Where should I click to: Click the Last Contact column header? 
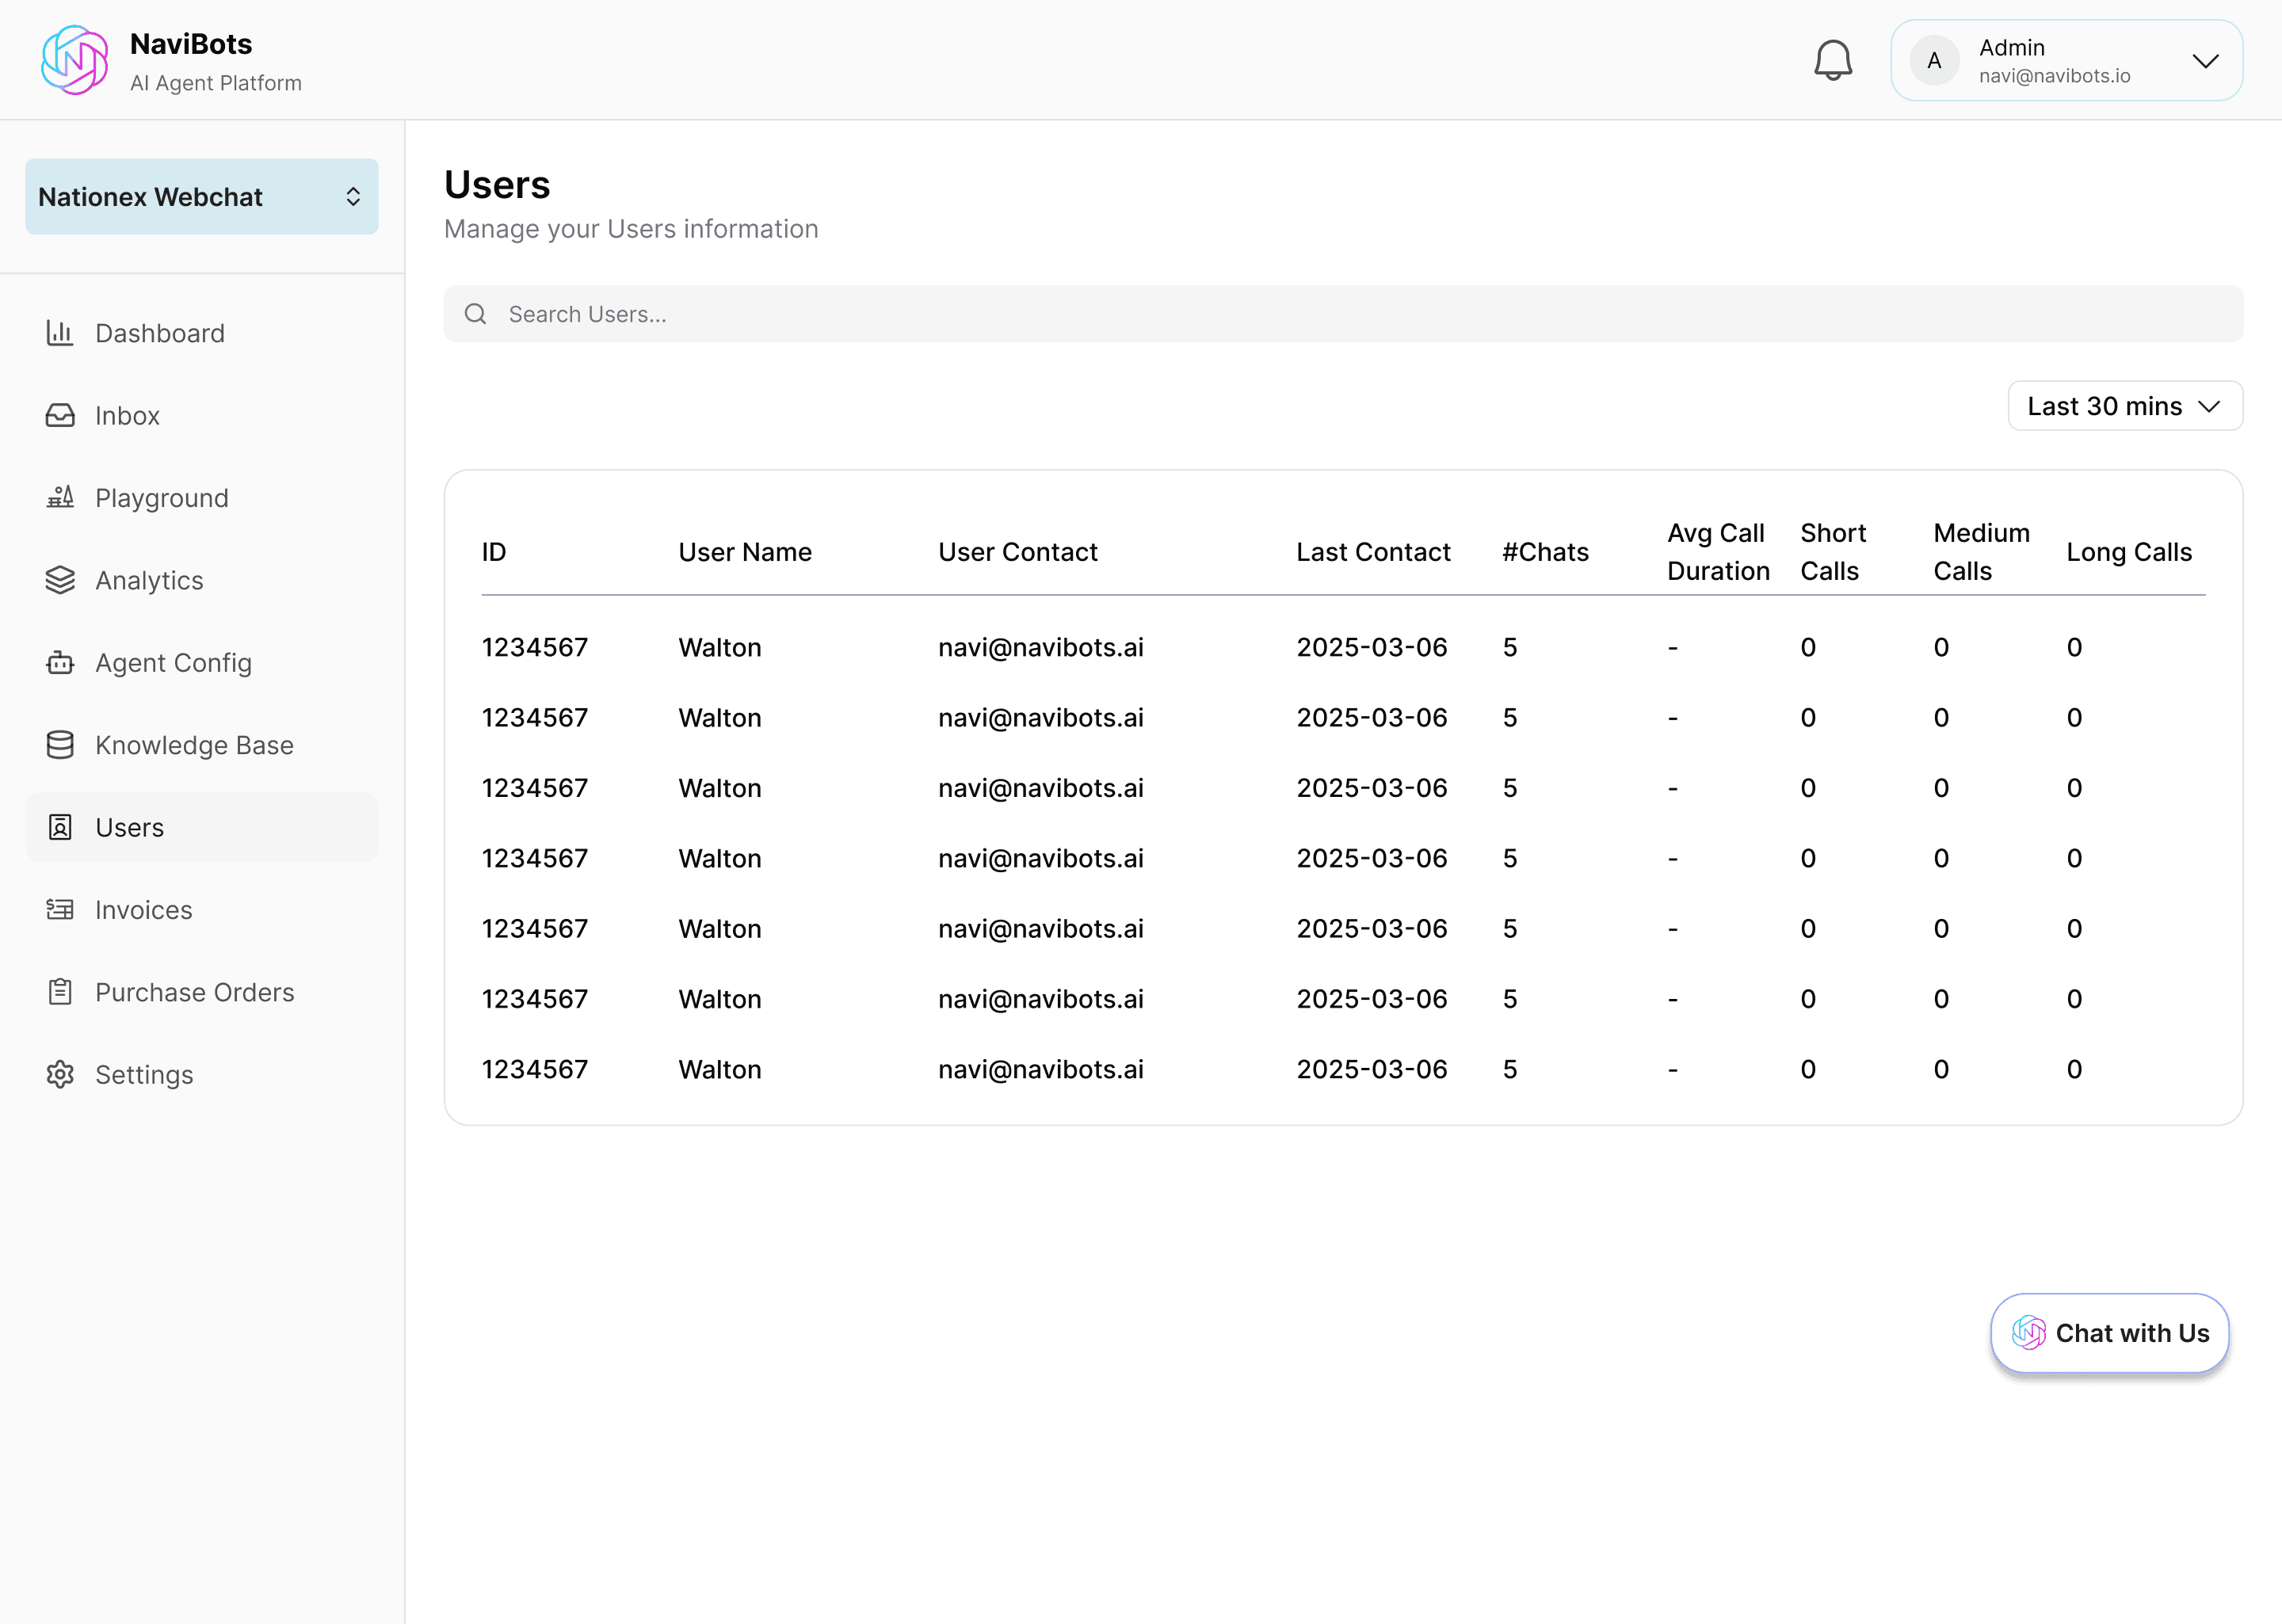pyautogui.click(x=1372, y=552)
